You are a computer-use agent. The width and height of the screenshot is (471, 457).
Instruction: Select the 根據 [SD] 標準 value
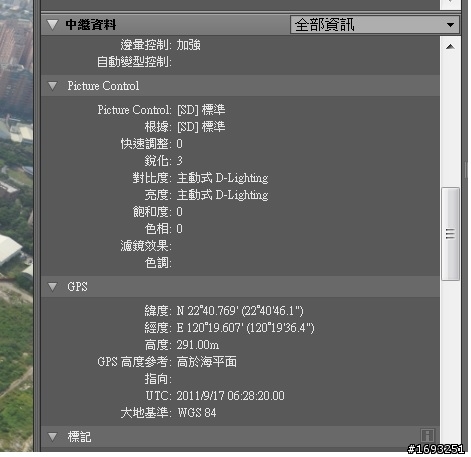pyautogui.click(x=201, y=127)
